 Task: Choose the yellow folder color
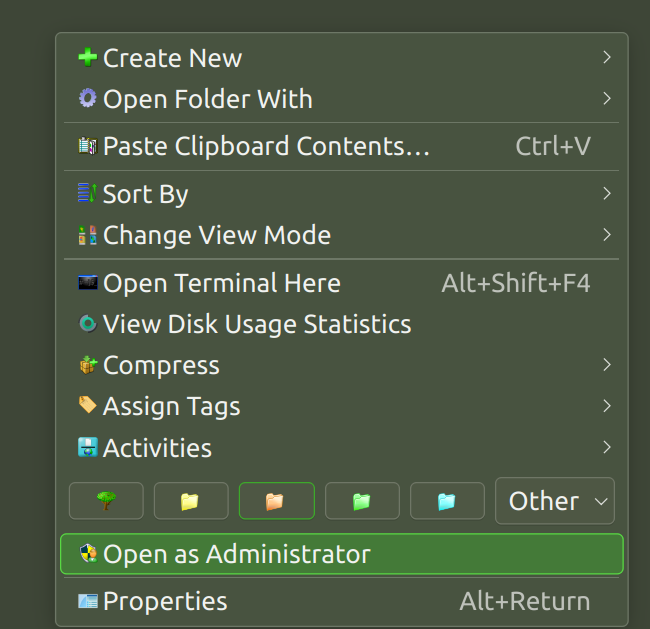point(191,500)
